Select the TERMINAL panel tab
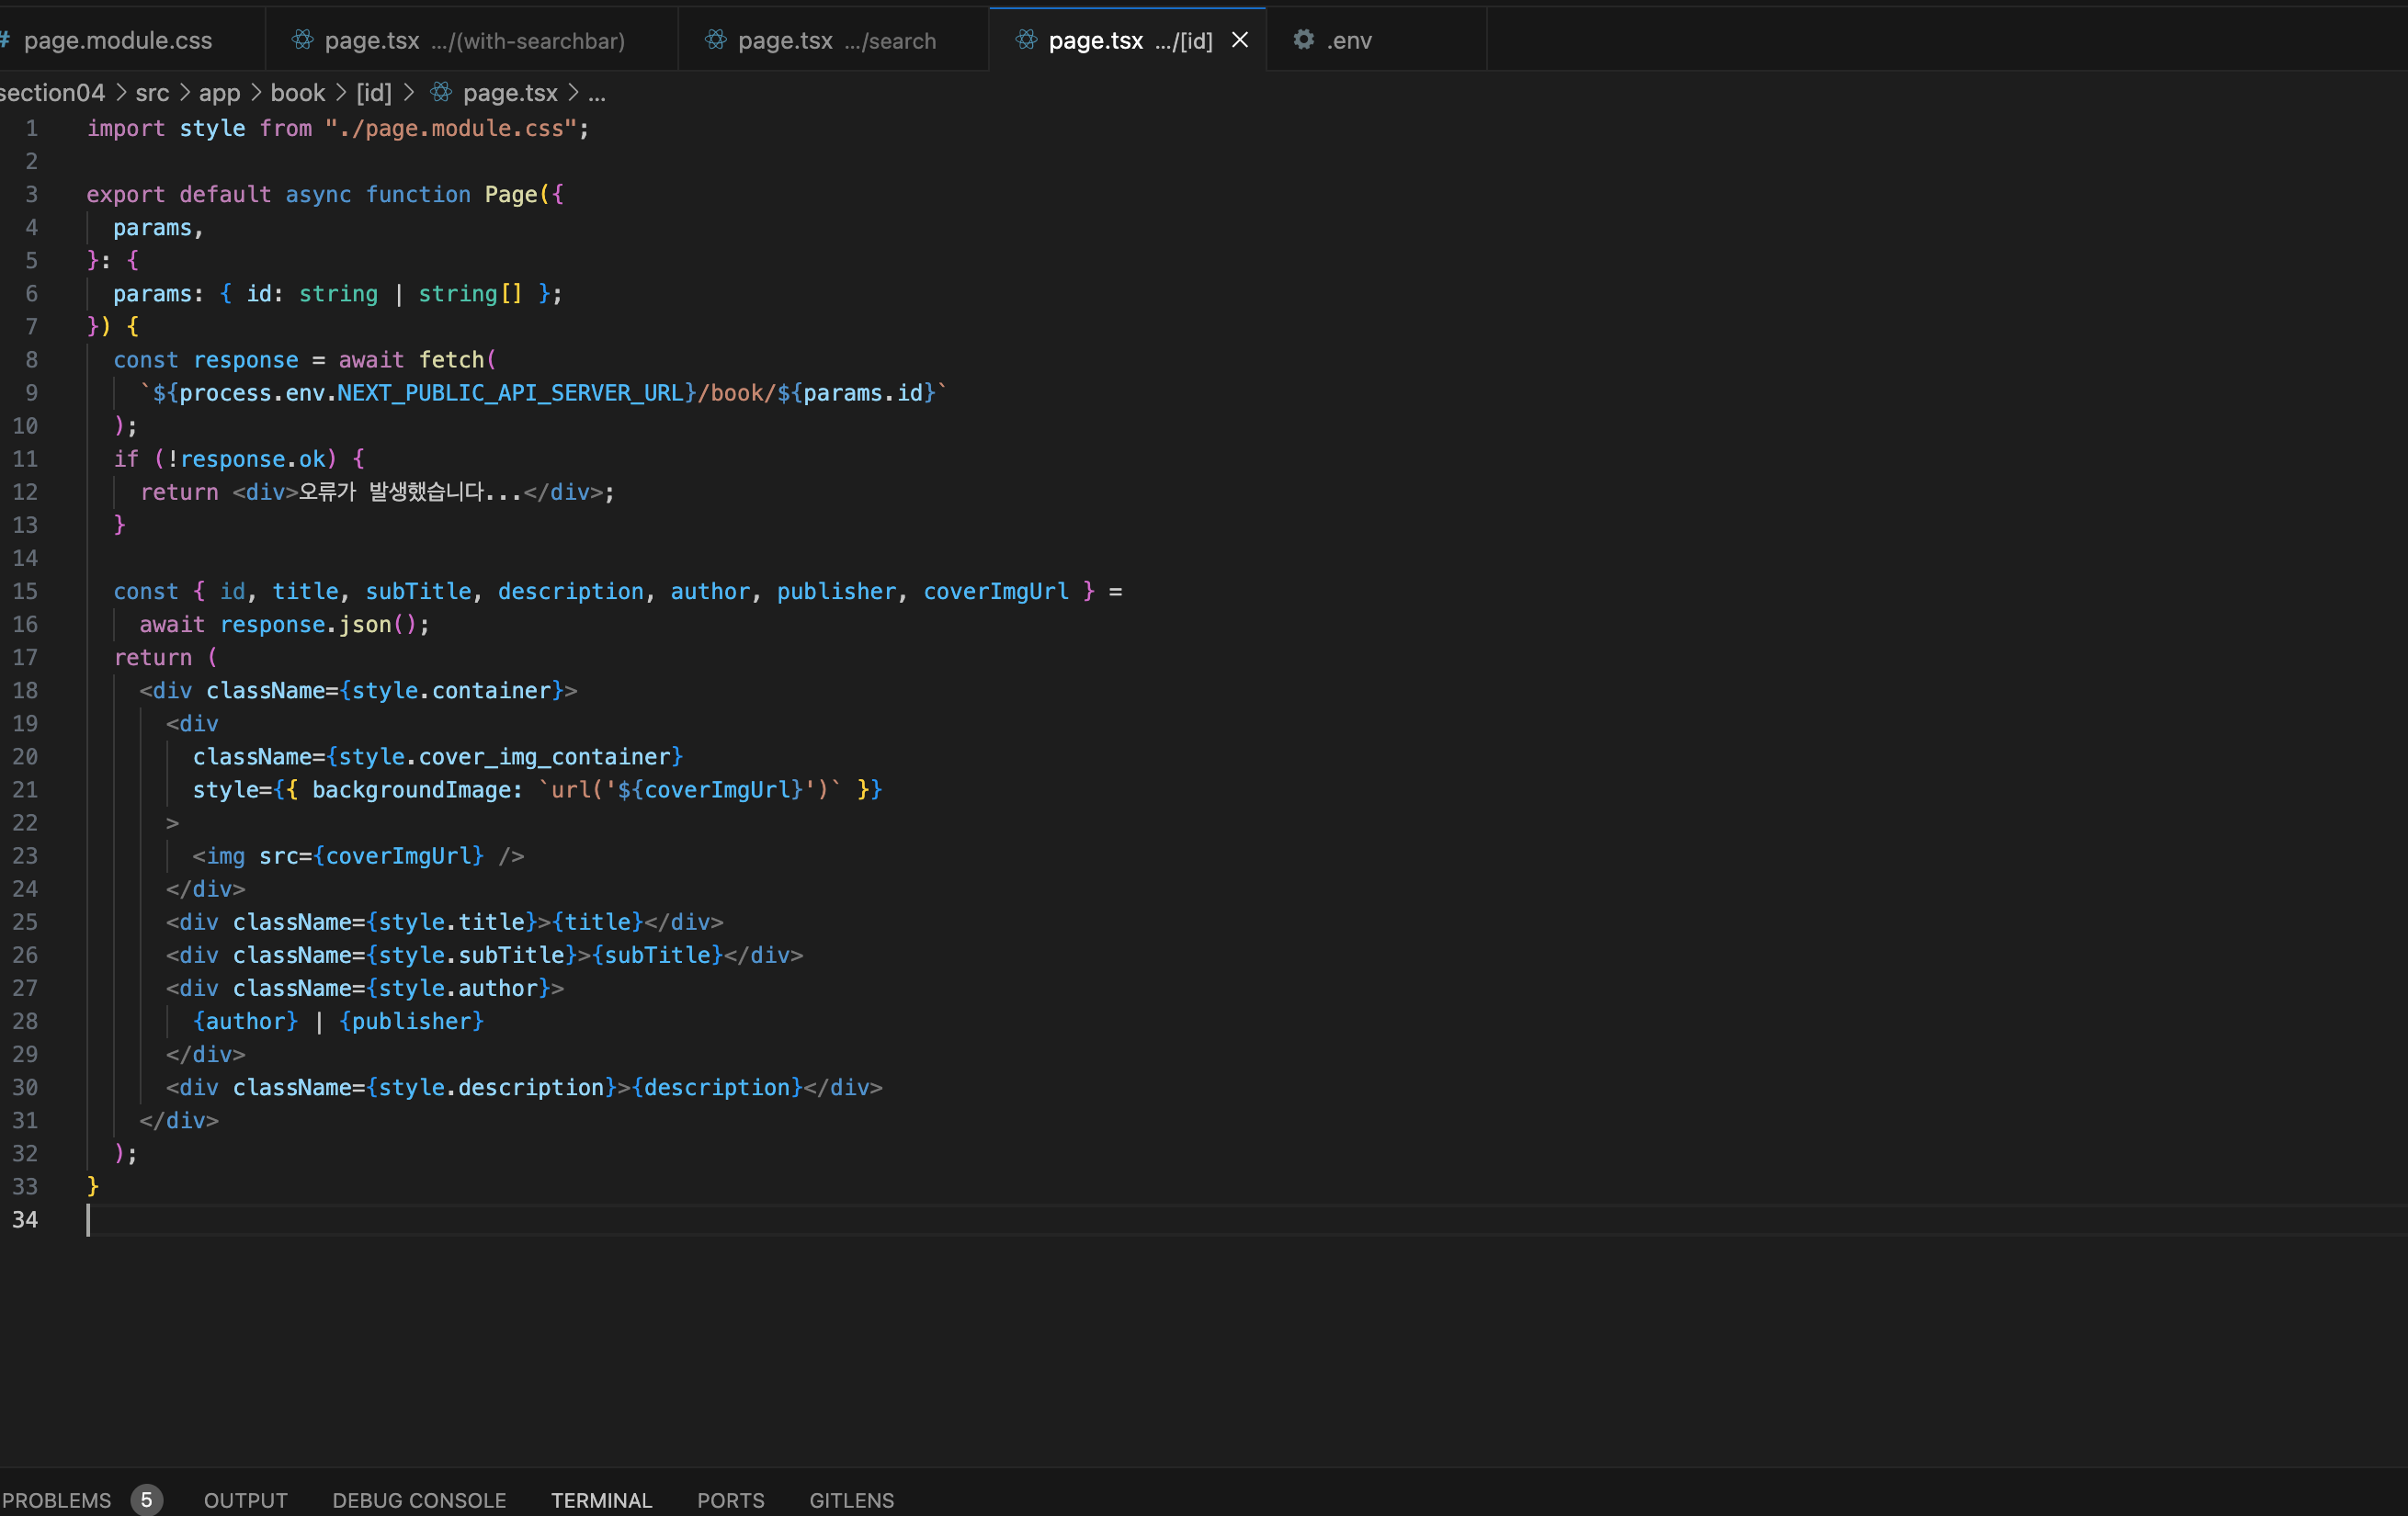2408x1516 pixels. click(x=601, y=1500)
